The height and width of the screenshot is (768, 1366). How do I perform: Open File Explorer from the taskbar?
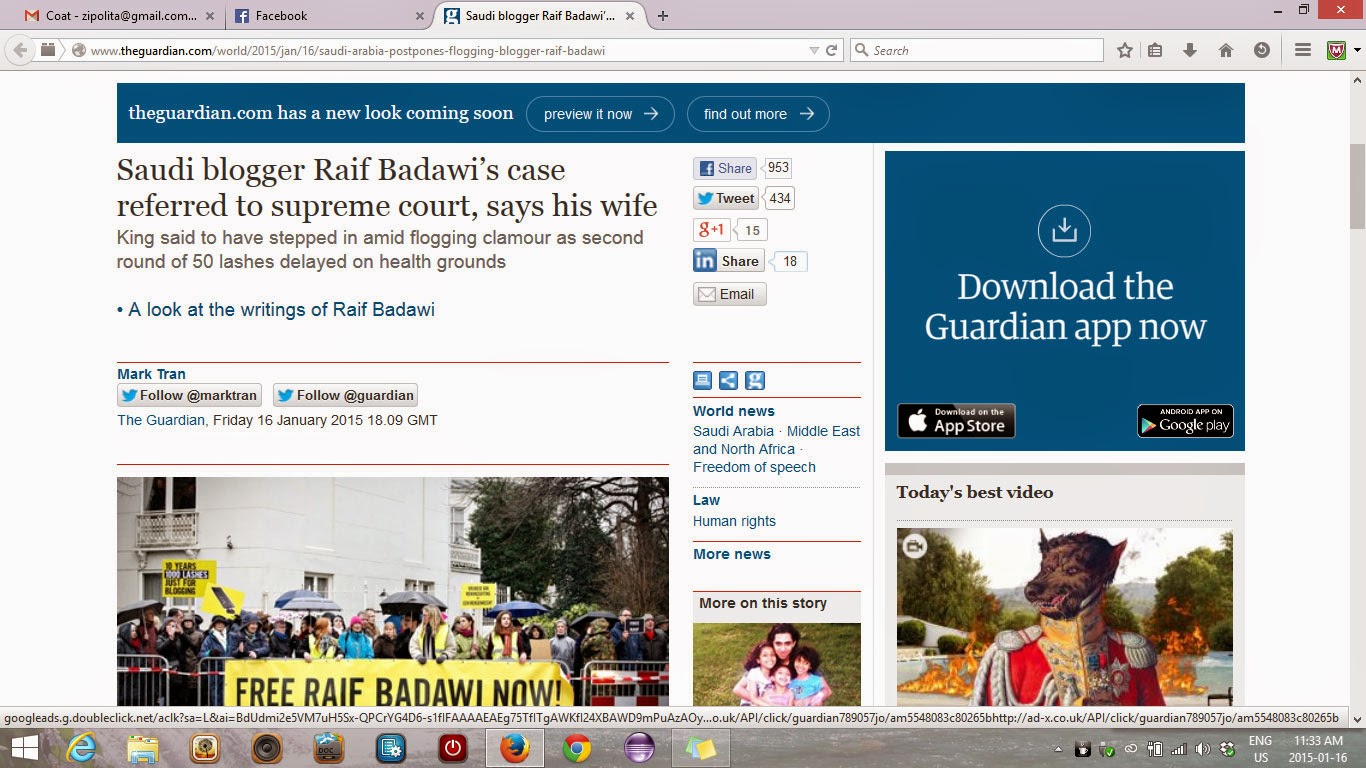143,748
